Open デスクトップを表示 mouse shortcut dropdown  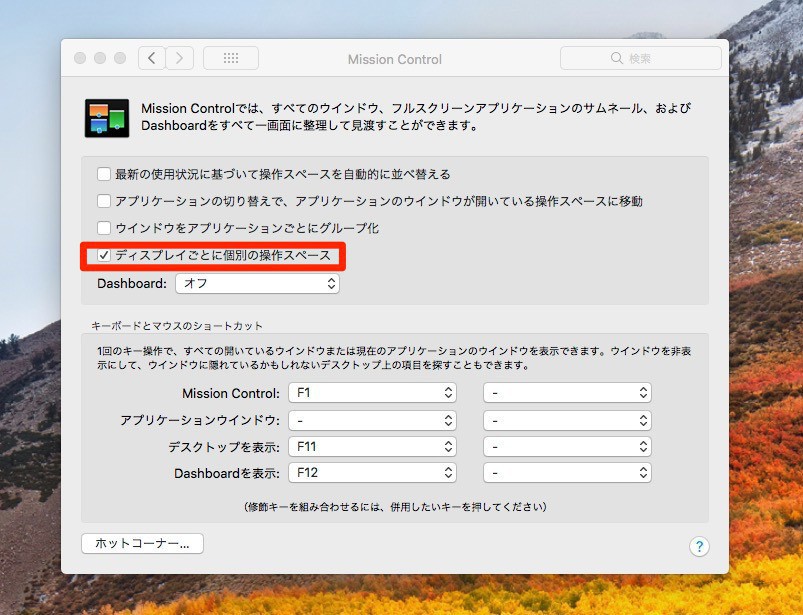[x=567, y=446]
